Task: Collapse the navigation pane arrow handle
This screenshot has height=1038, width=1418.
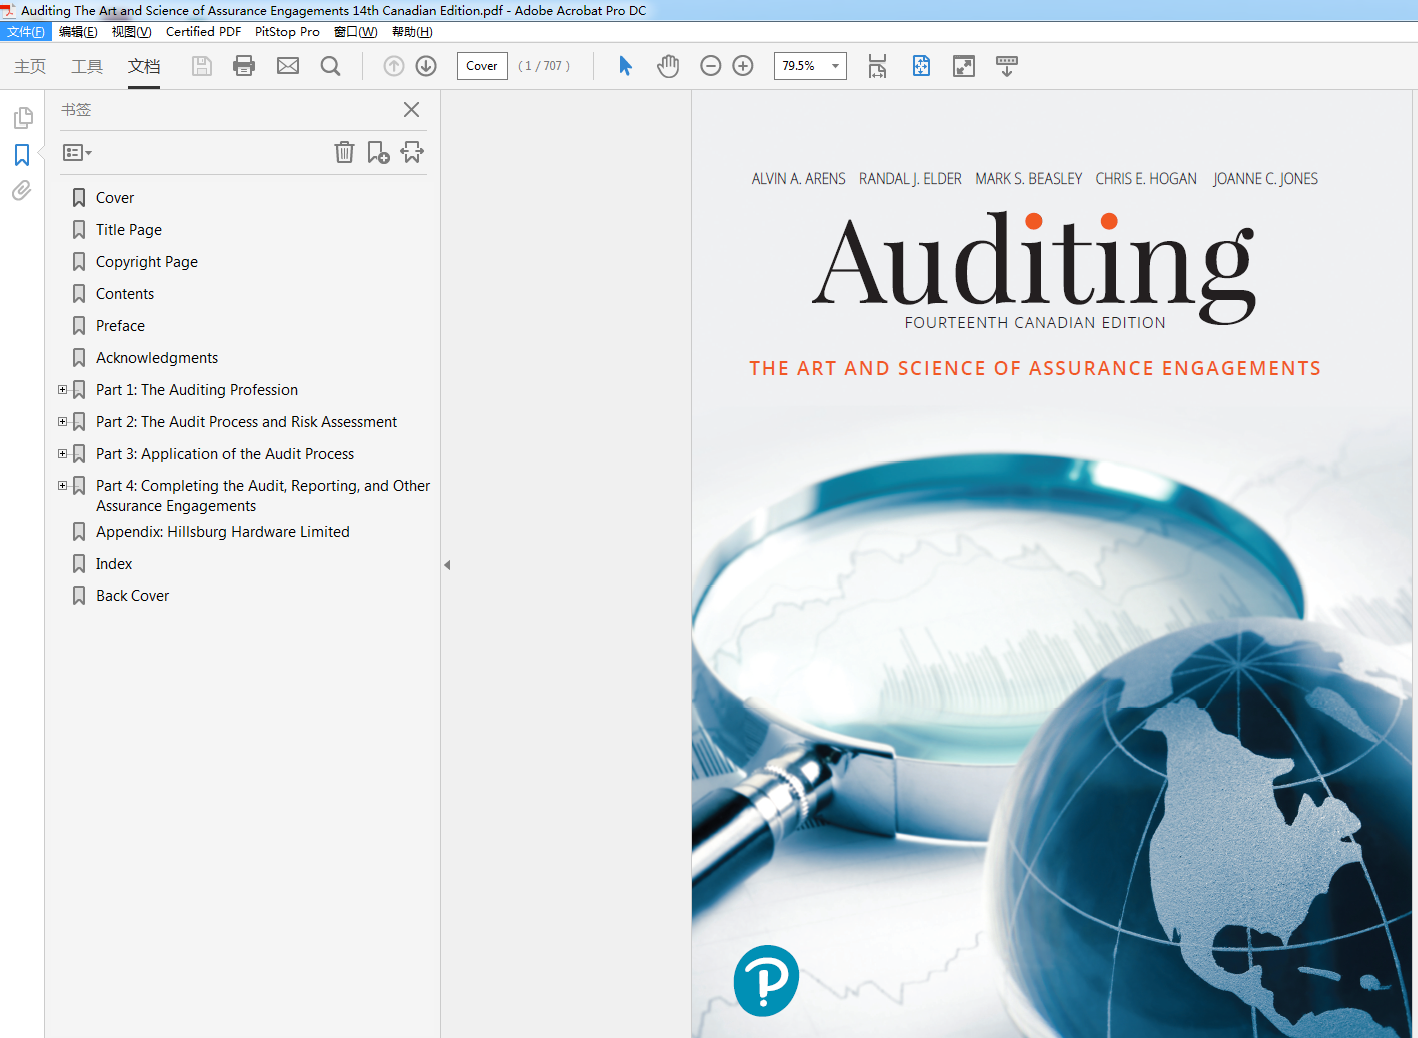Action: tap(447, 565)
